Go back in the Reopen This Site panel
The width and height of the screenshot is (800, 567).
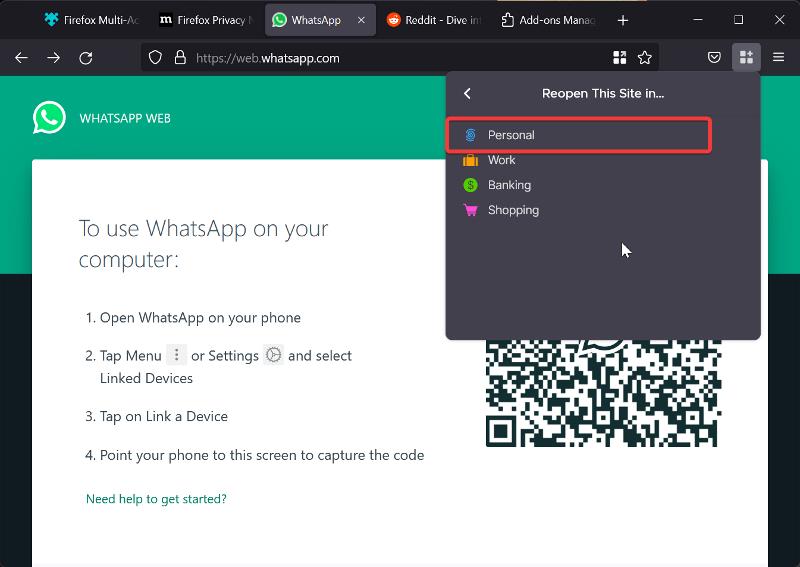[x=467, y=93]
